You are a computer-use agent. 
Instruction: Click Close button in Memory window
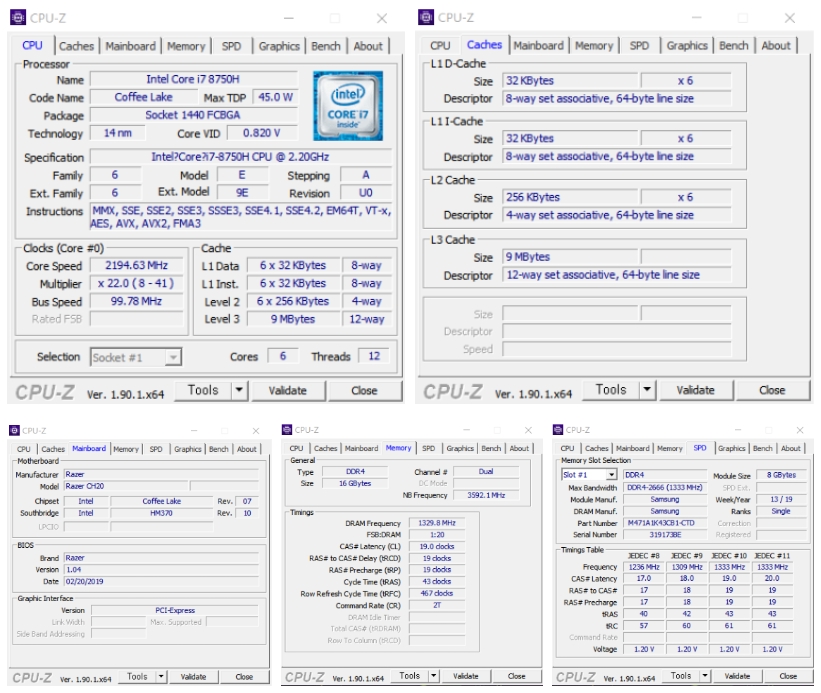click(516, 676)
